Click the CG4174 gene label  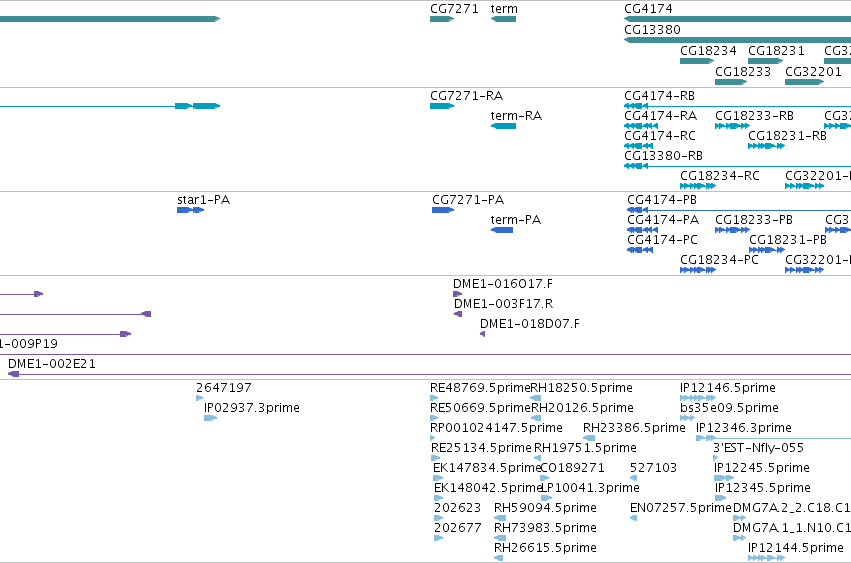click(x=648, y=9)
